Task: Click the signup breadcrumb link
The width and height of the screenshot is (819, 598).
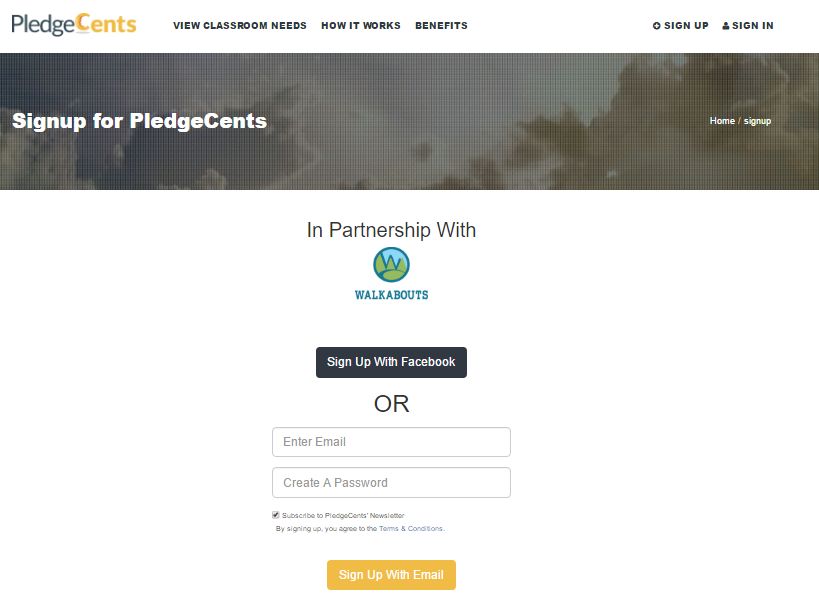Action: pos(757,121)
